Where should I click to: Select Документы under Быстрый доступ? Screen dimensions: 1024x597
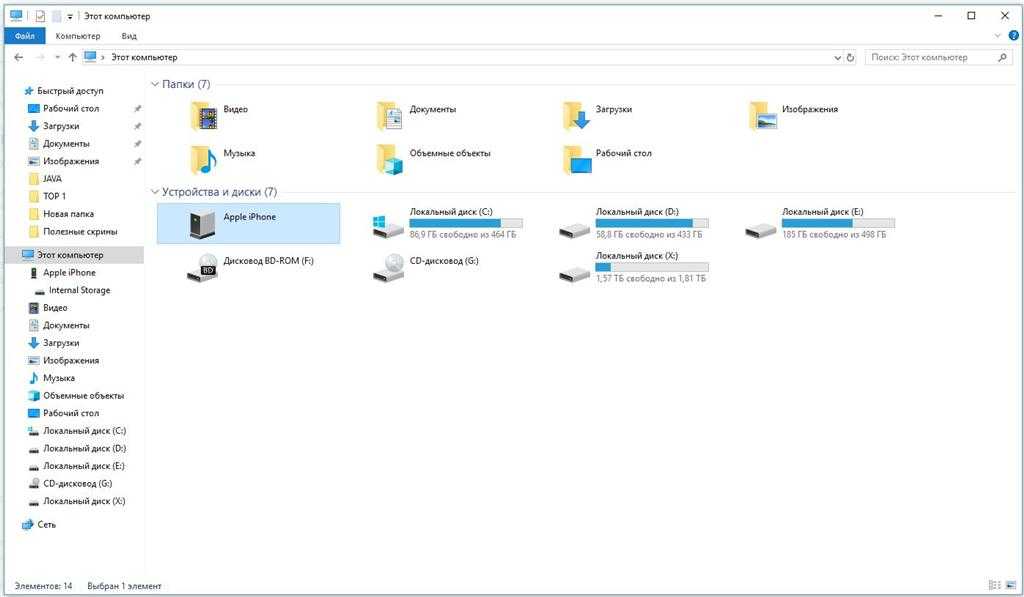[66, 144]
